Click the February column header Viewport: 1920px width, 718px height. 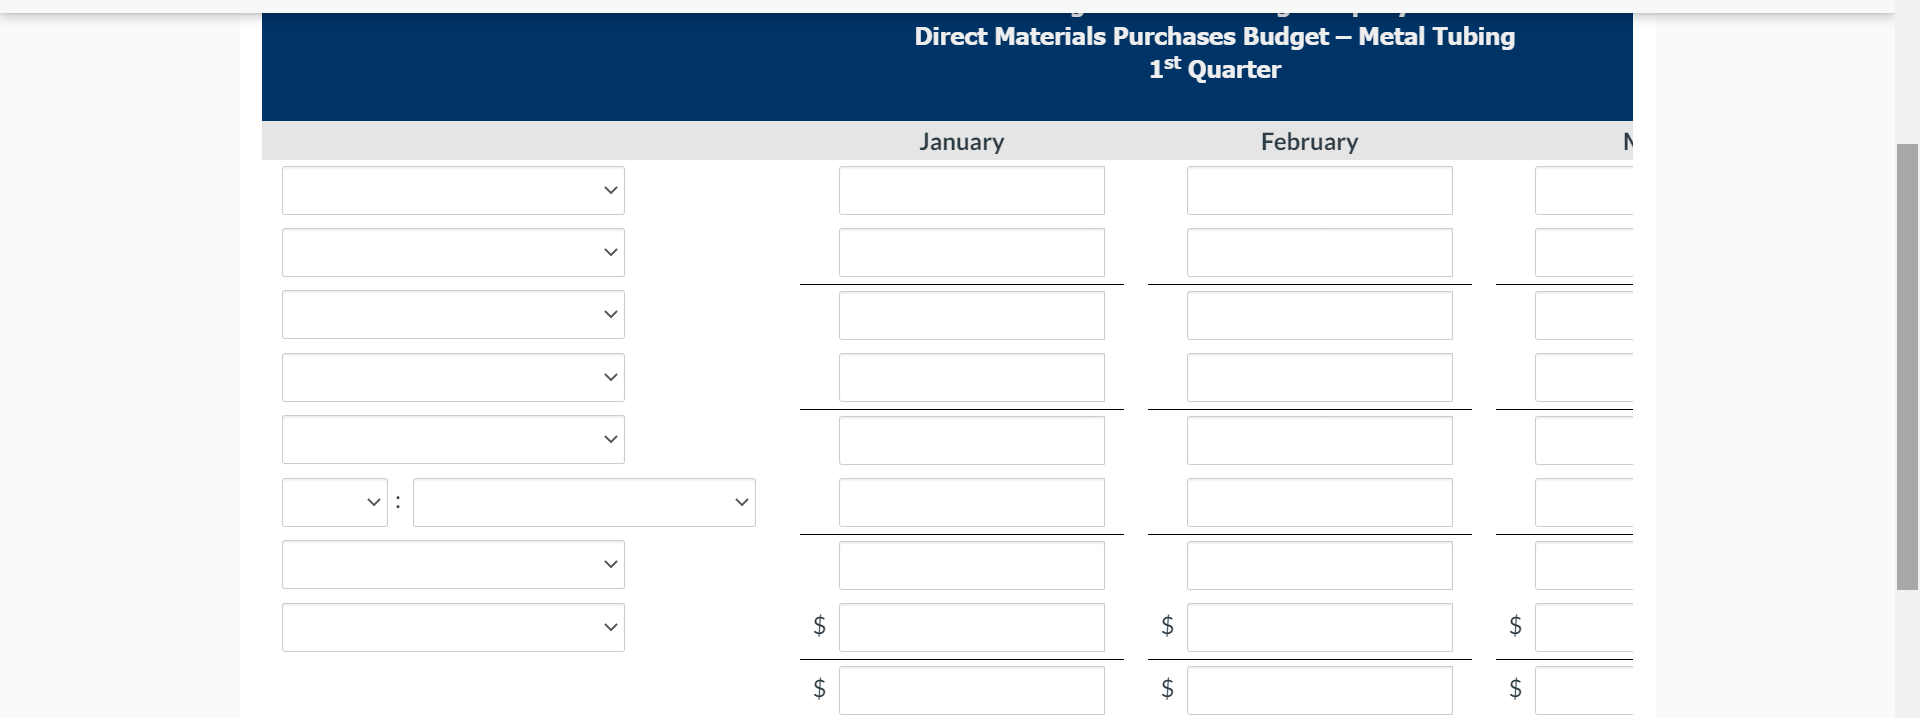[x=1310, y=142]
